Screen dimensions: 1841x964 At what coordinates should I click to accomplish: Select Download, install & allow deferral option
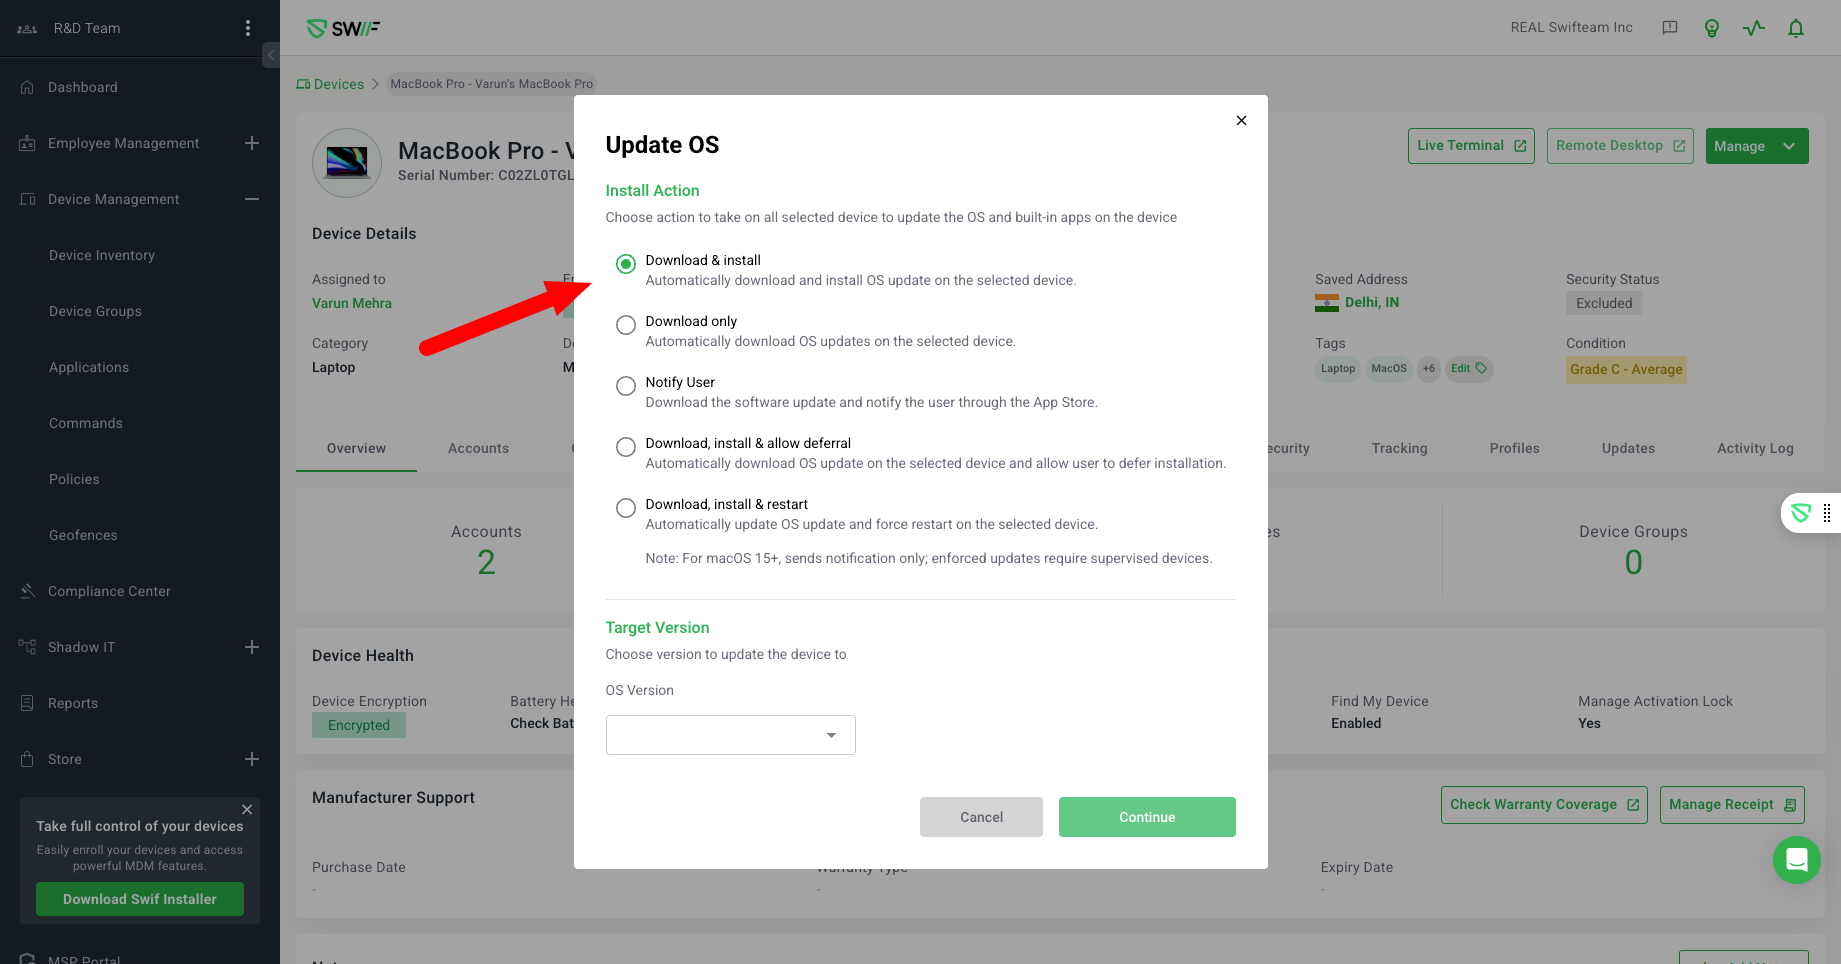point(626,447)
